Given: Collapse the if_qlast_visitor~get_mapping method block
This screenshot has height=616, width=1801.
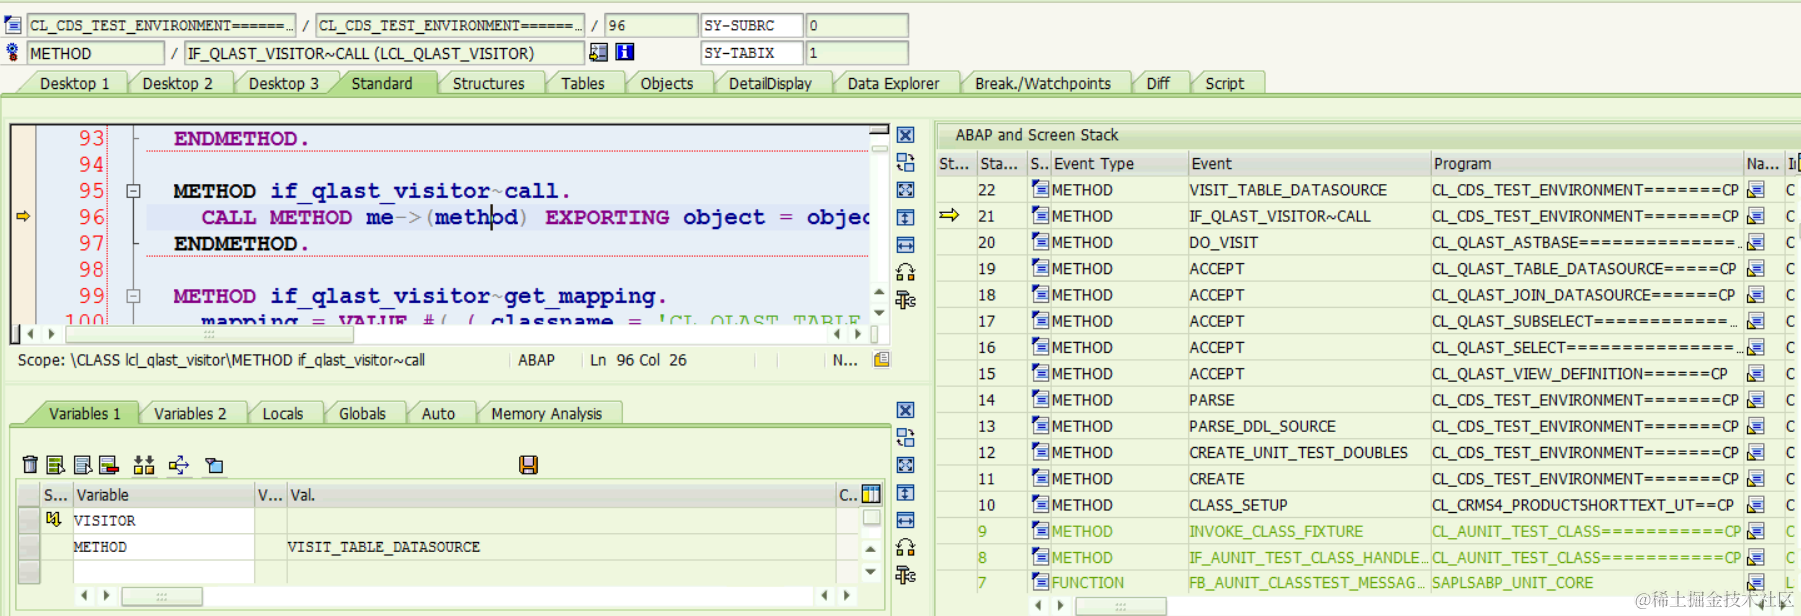Looking at the screenshot, I should tap(133, 296).
